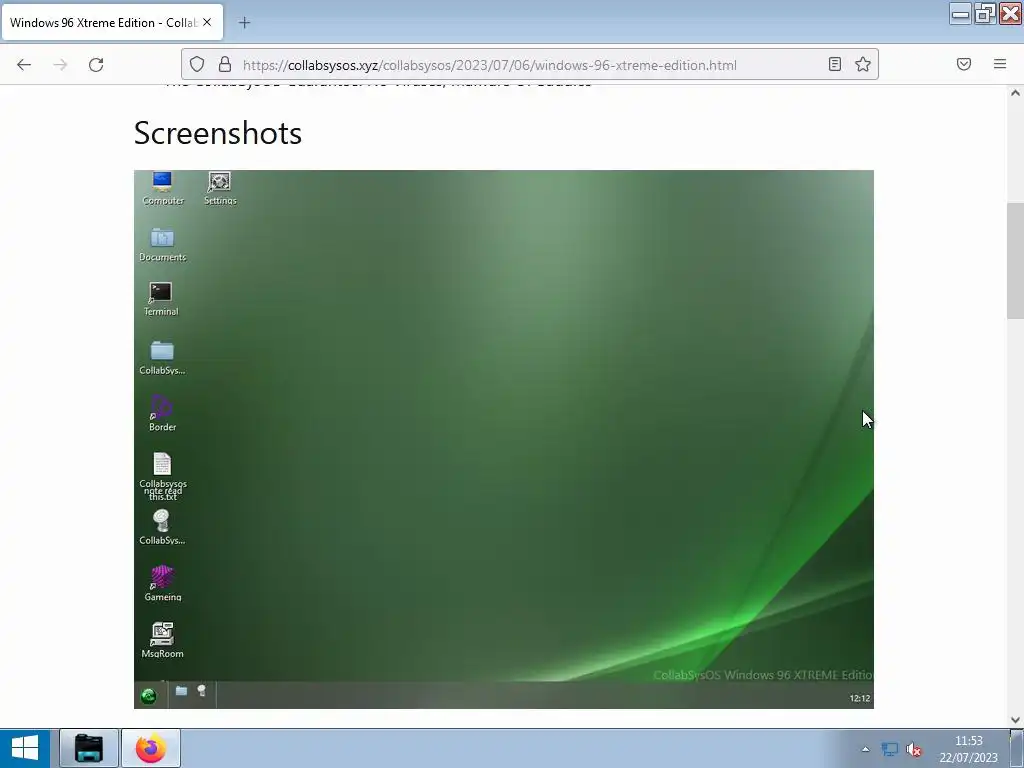
Task: Click the desktop screenshot image
Action: point(504,439)
